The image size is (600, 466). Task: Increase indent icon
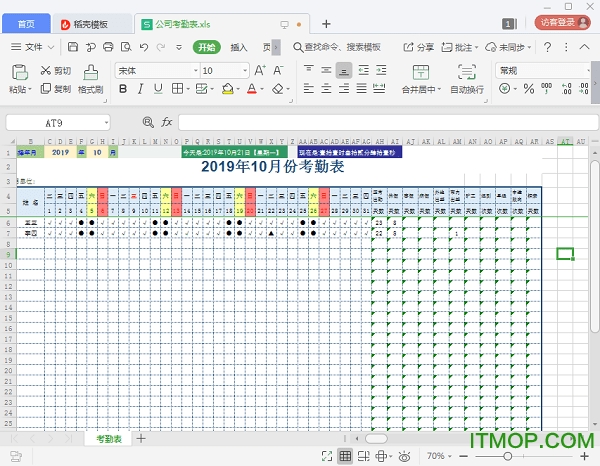pyautogui.click(x=381, y=70)
